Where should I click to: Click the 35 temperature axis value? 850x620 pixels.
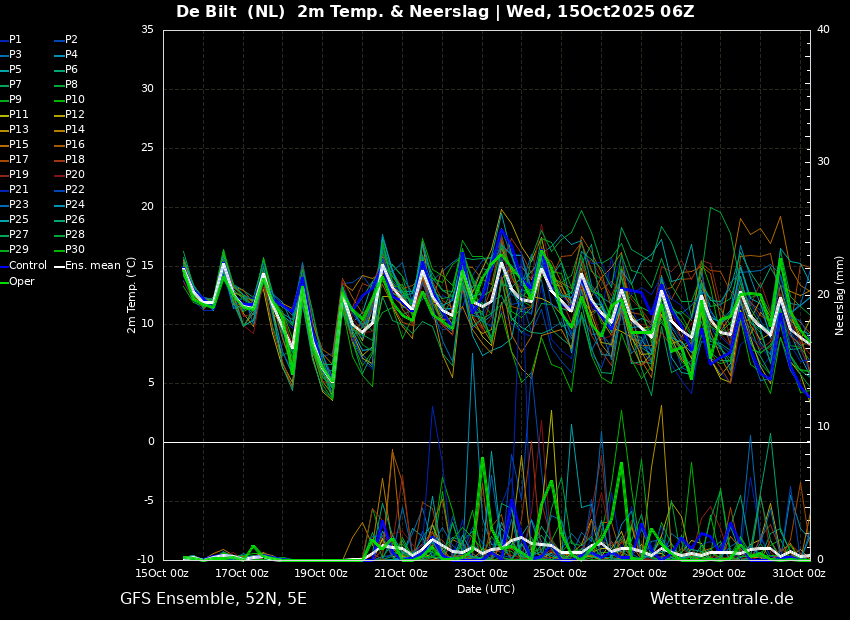click(147, 30)
